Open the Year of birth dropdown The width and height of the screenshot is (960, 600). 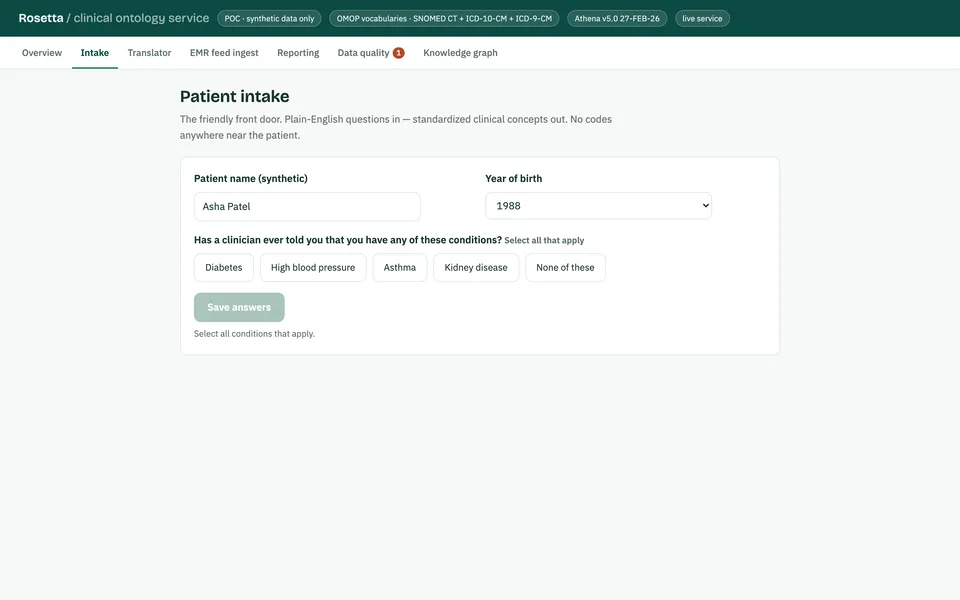click(x=598, y=206)
